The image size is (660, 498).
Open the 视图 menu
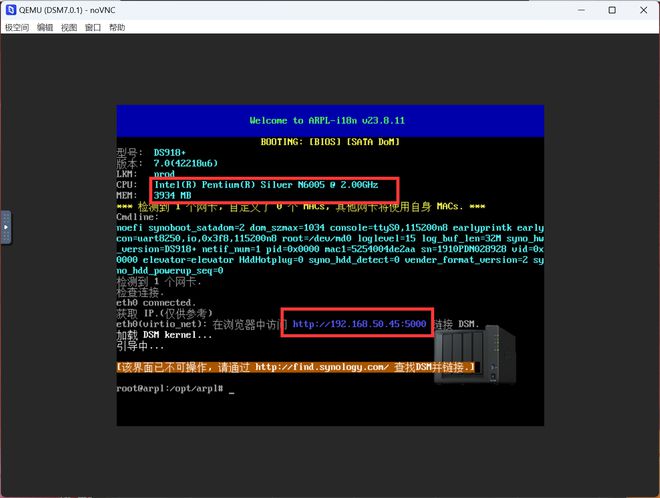coord(69,28)
